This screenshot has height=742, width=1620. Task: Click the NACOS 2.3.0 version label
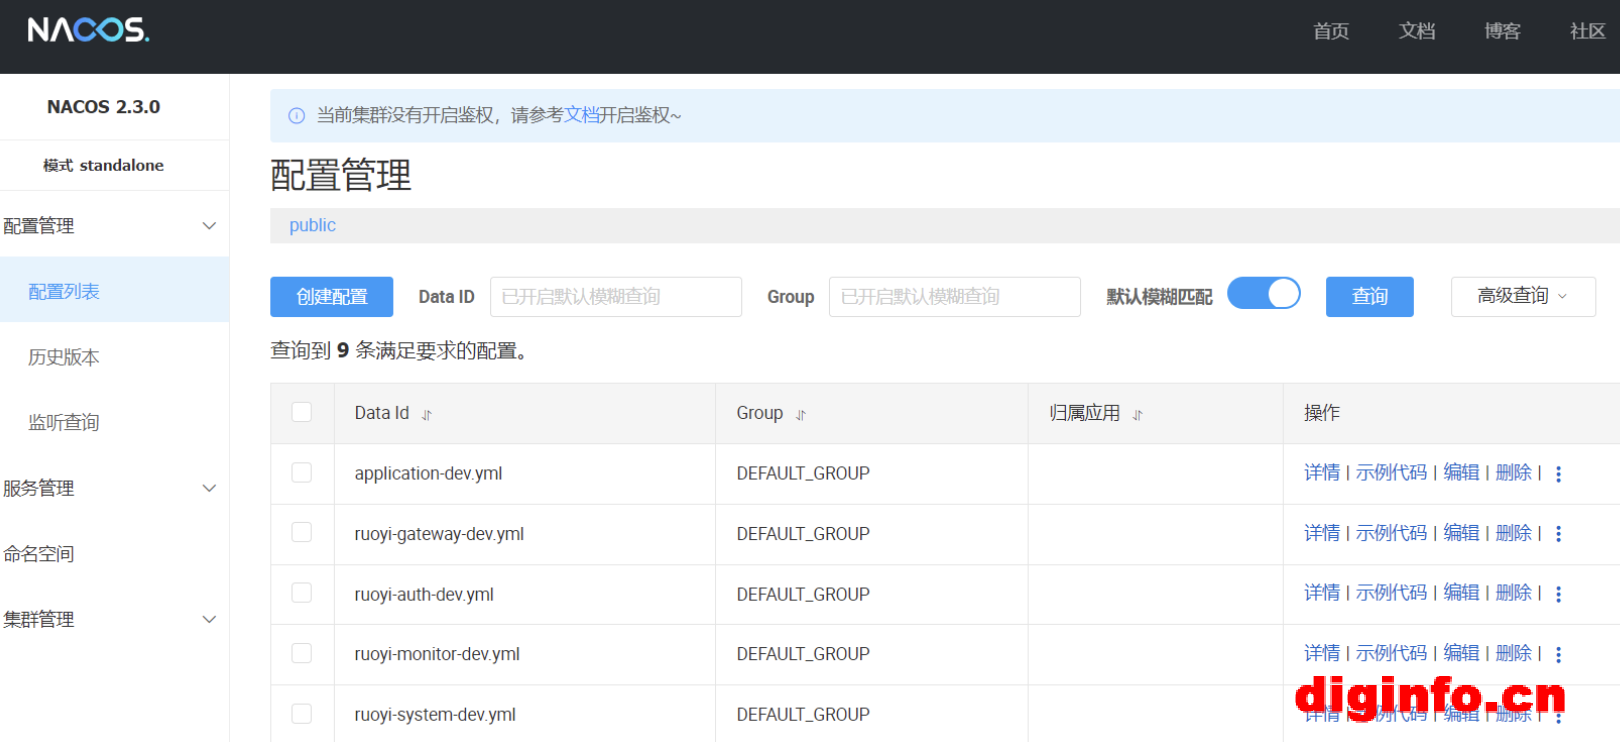[103, 107]
